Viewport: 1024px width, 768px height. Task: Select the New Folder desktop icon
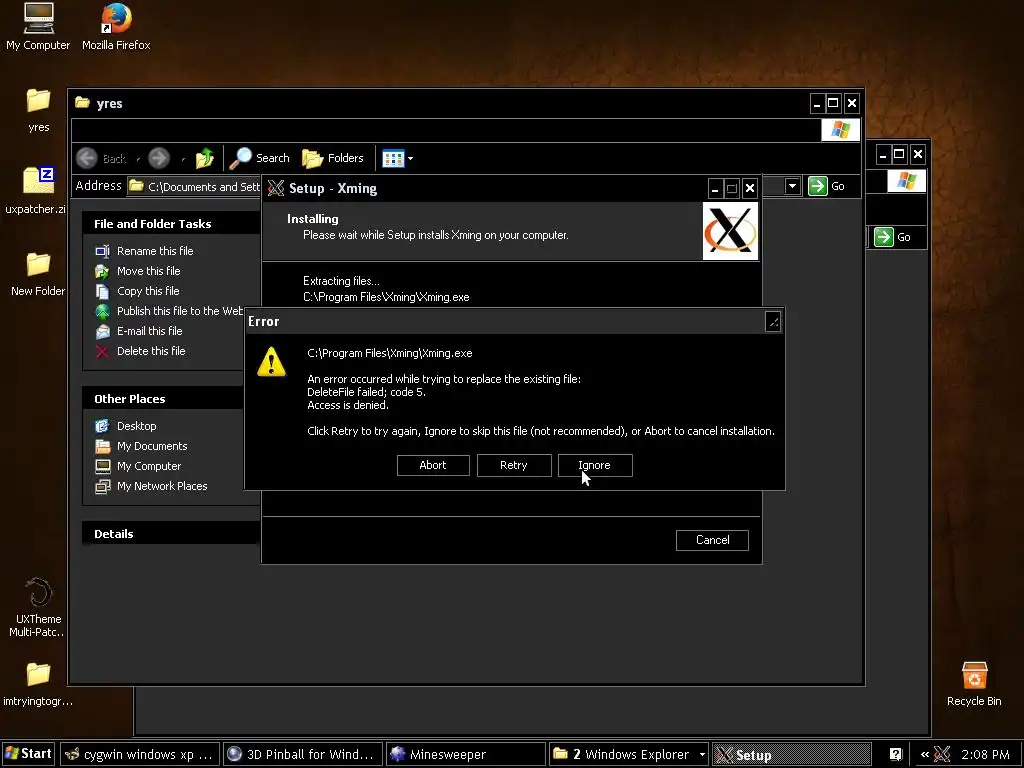[x=38, y=274]
